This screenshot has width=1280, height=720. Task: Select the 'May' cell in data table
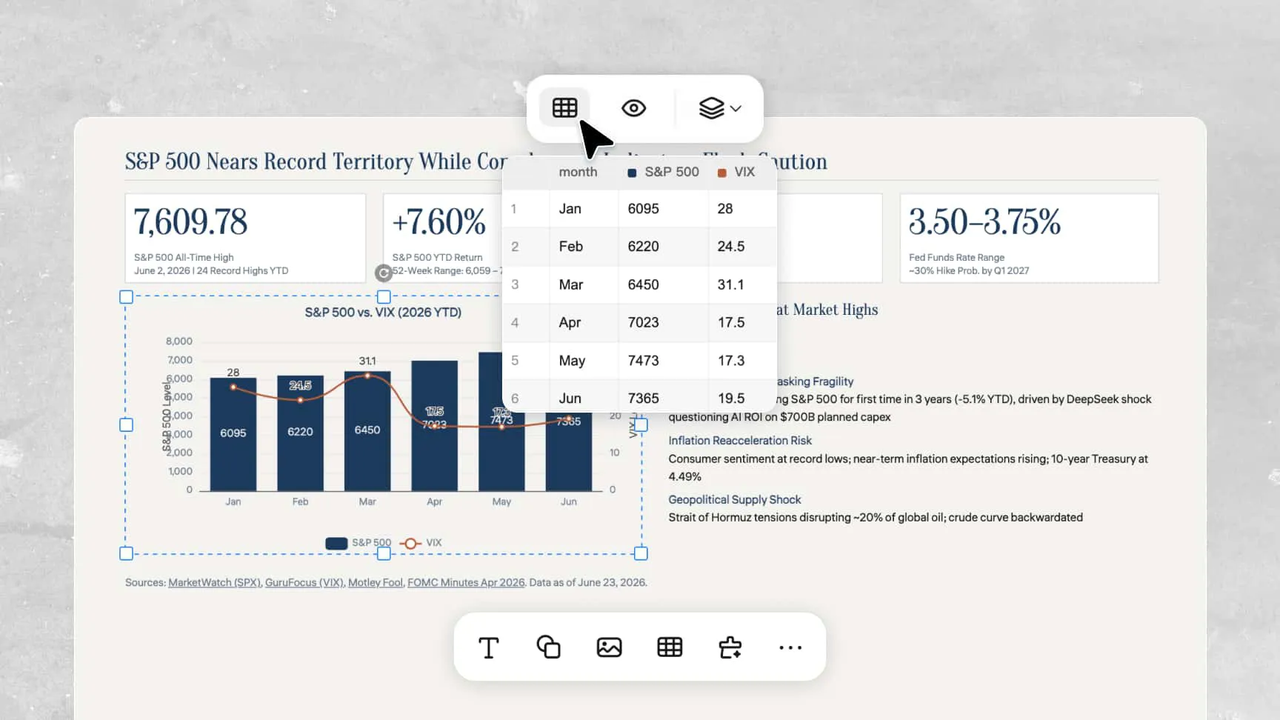[x=584, y=361]
